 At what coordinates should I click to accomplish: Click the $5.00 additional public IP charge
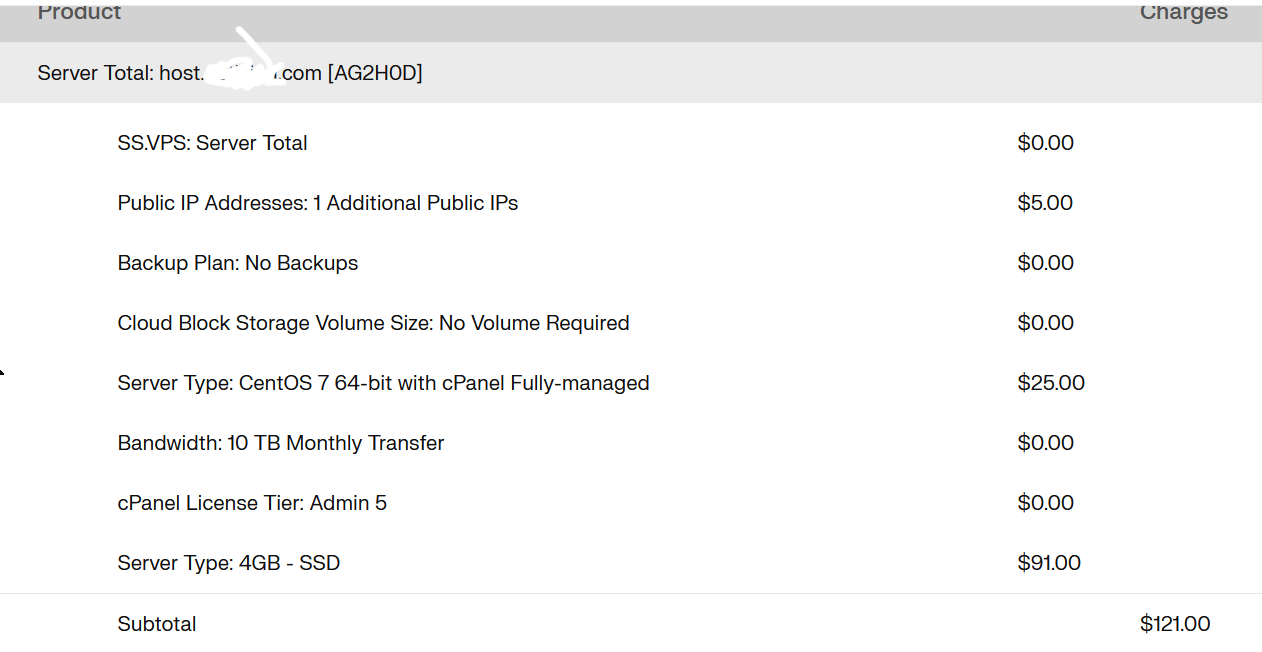(1045, 203)
